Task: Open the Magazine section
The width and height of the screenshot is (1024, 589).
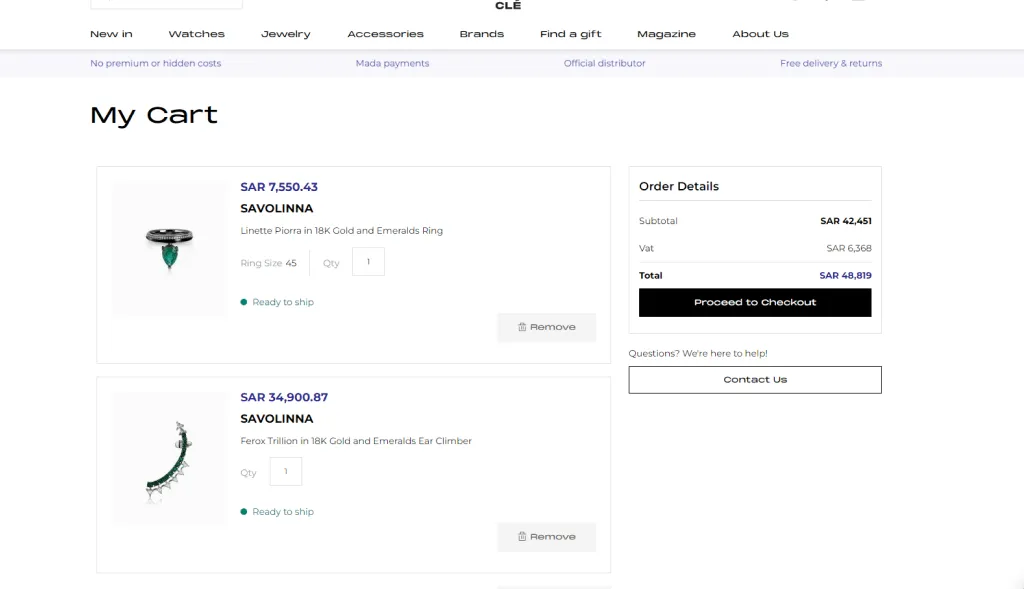Action: tap(666, 34)
